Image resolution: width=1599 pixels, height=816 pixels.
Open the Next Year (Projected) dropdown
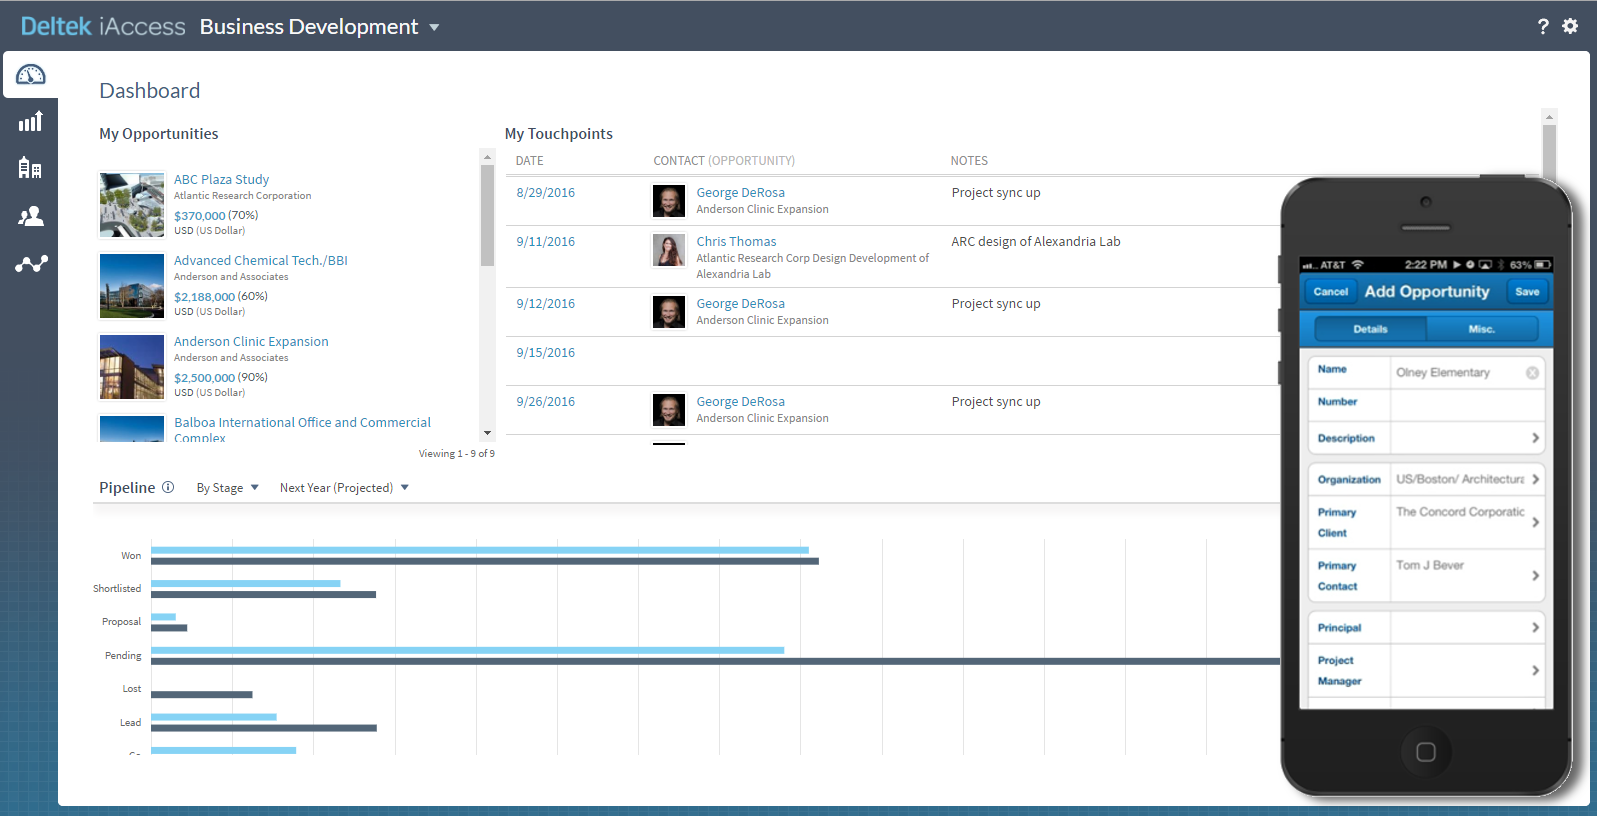(x=344, y=488)
